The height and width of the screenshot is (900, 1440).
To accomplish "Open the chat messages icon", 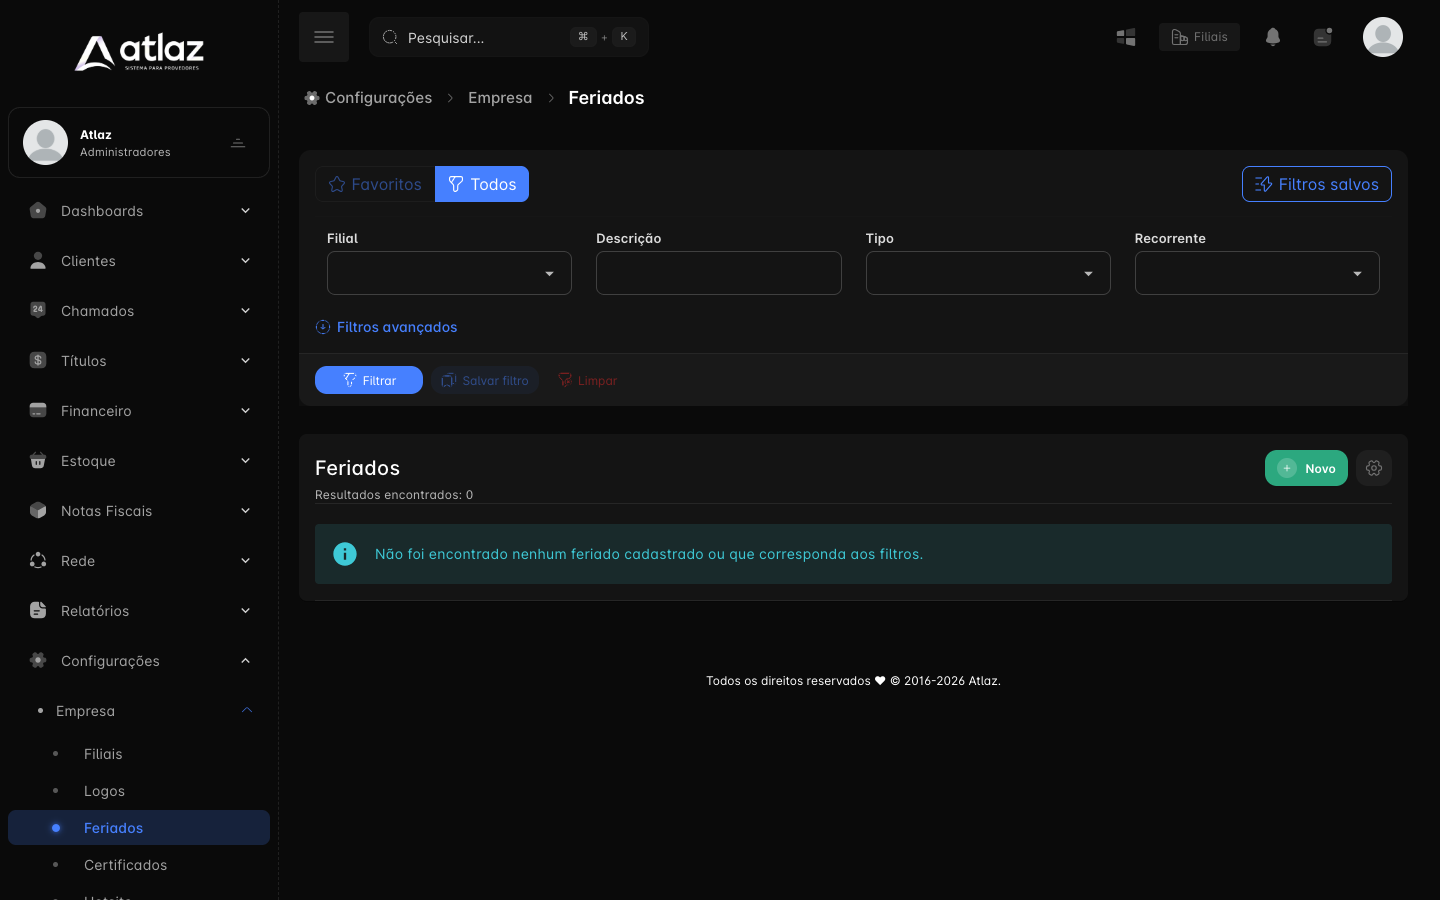I will (x=1323, y=37).
